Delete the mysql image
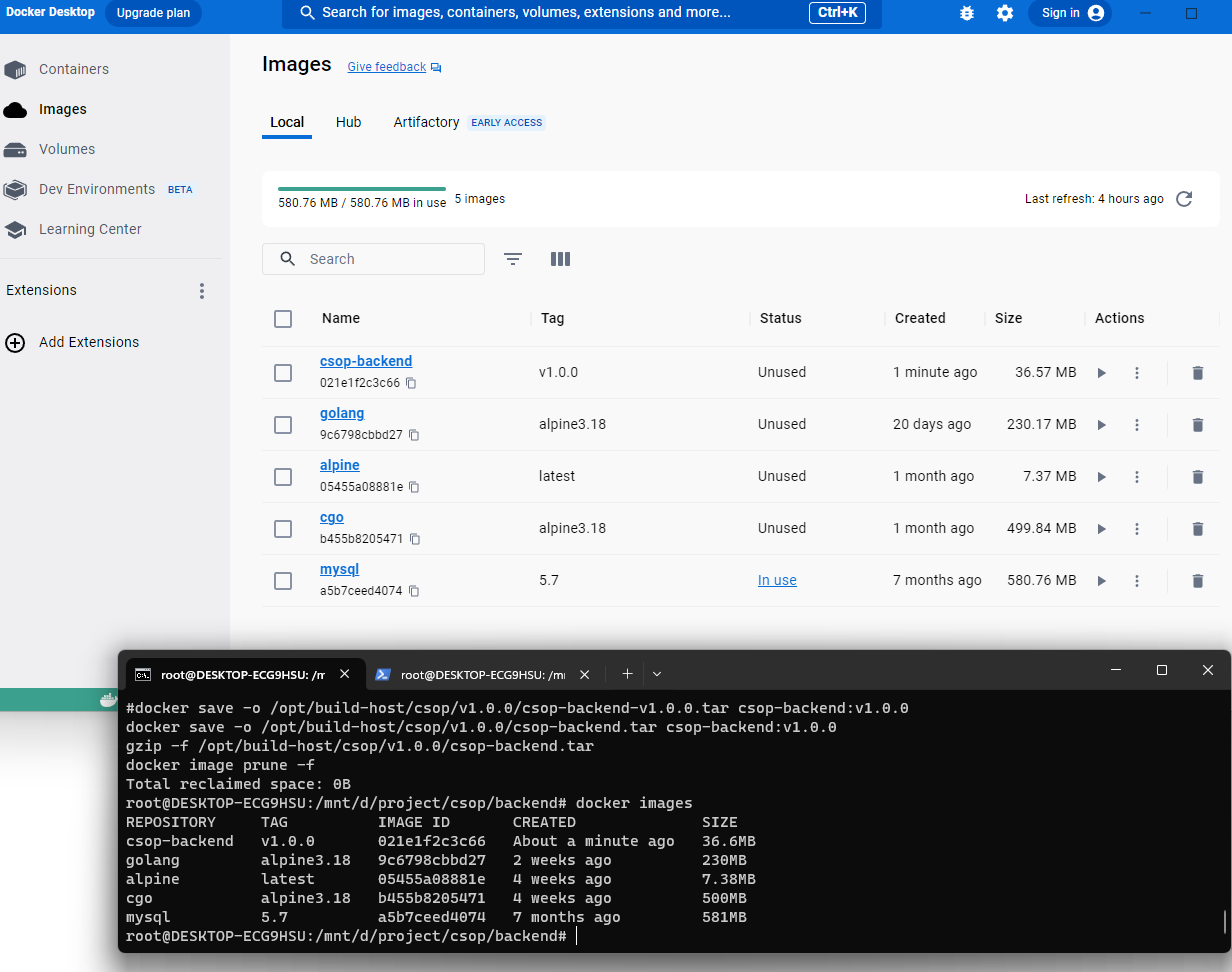 click(x=1198, y=581)
